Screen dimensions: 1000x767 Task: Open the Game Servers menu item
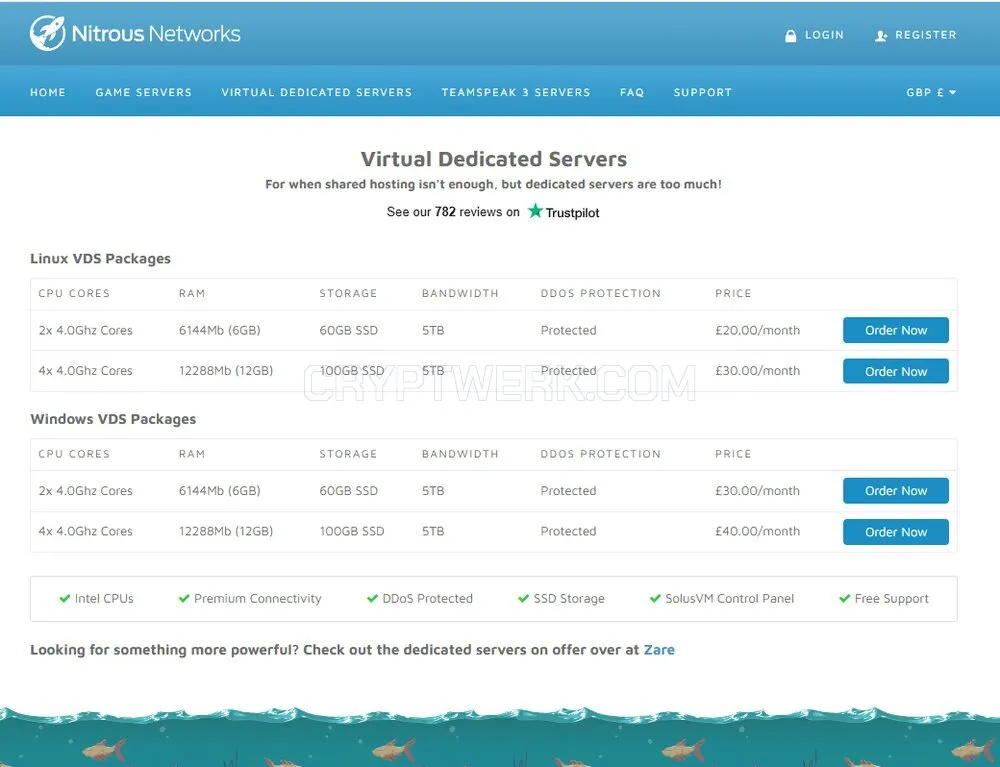coord(143,92)
